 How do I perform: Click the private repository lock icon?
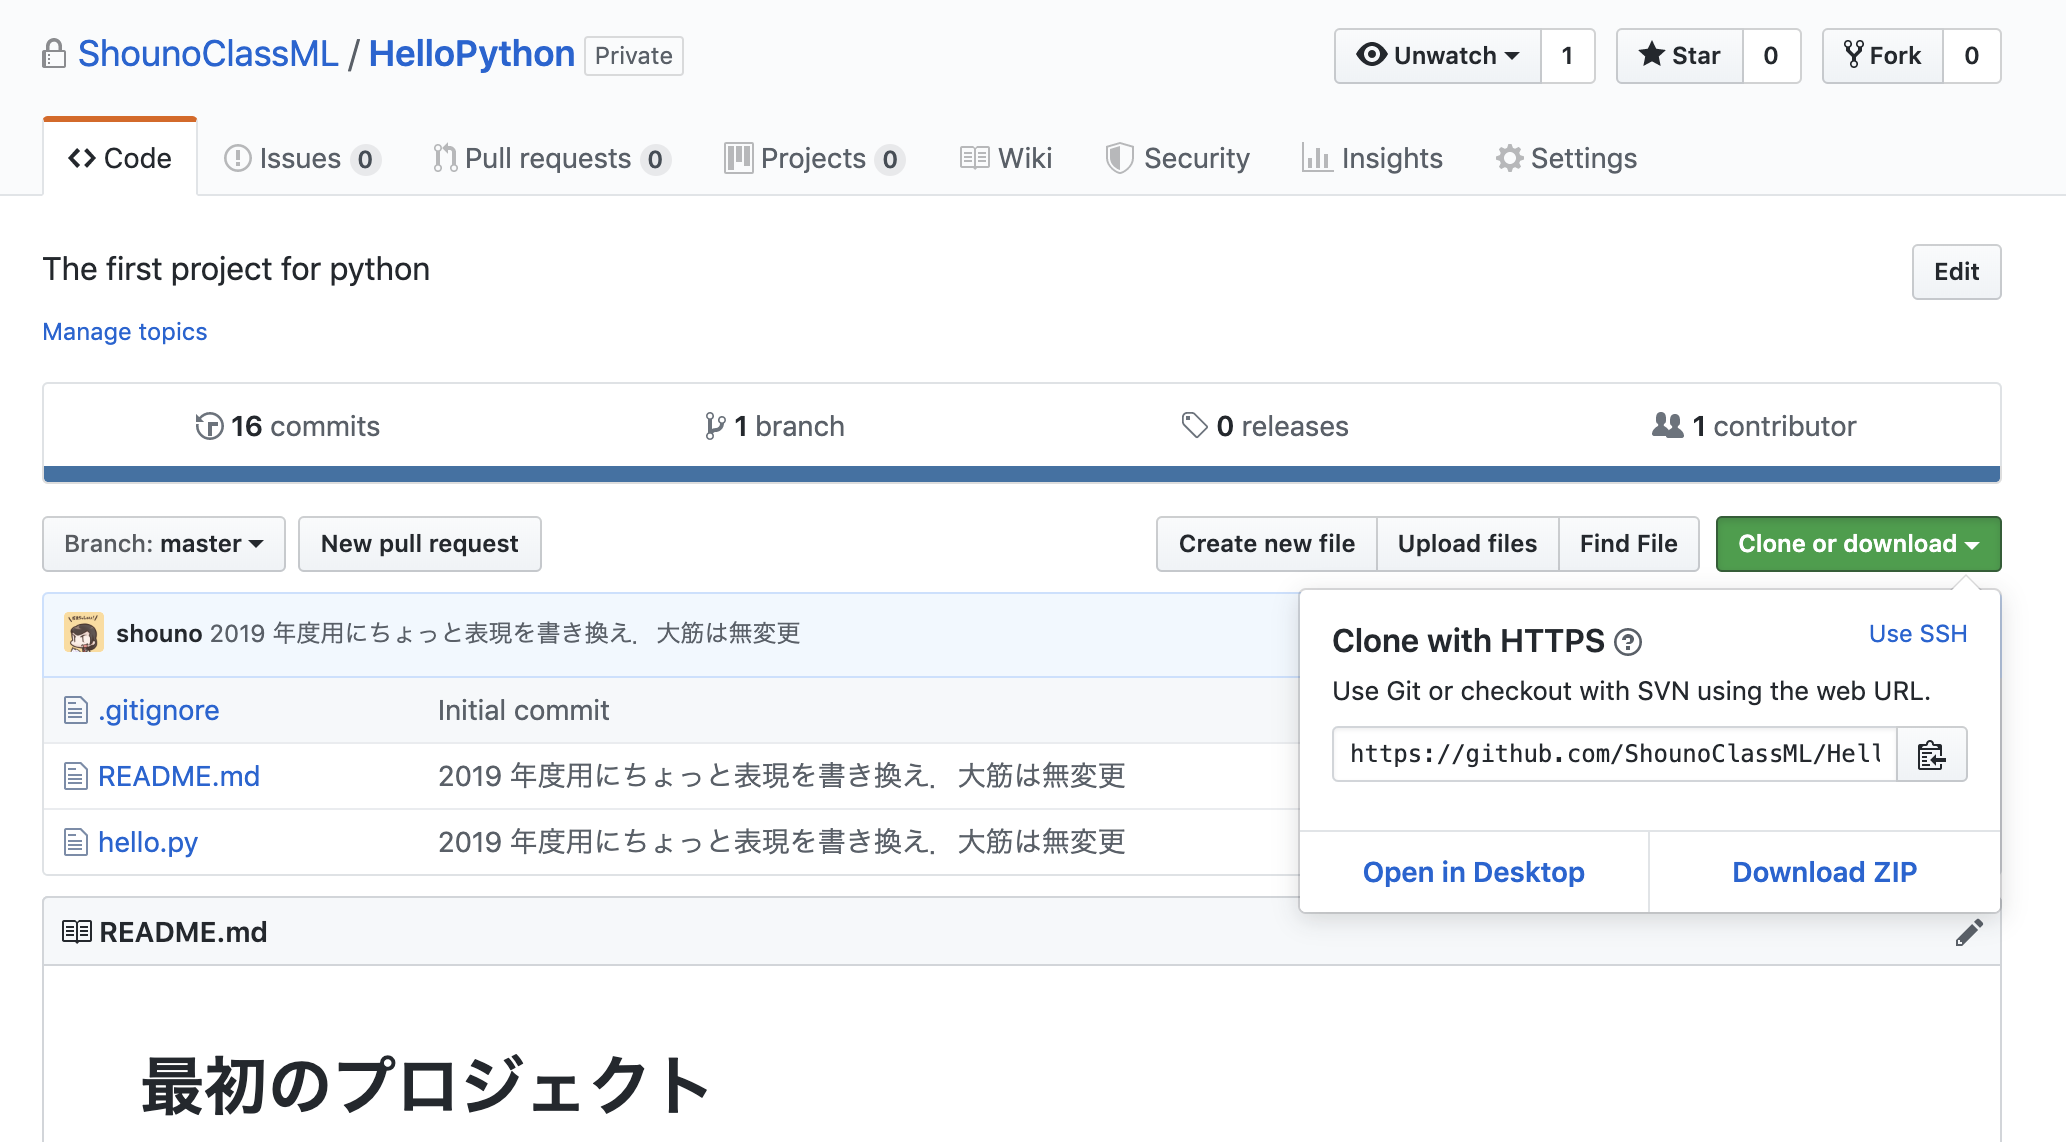coord(54,54)
